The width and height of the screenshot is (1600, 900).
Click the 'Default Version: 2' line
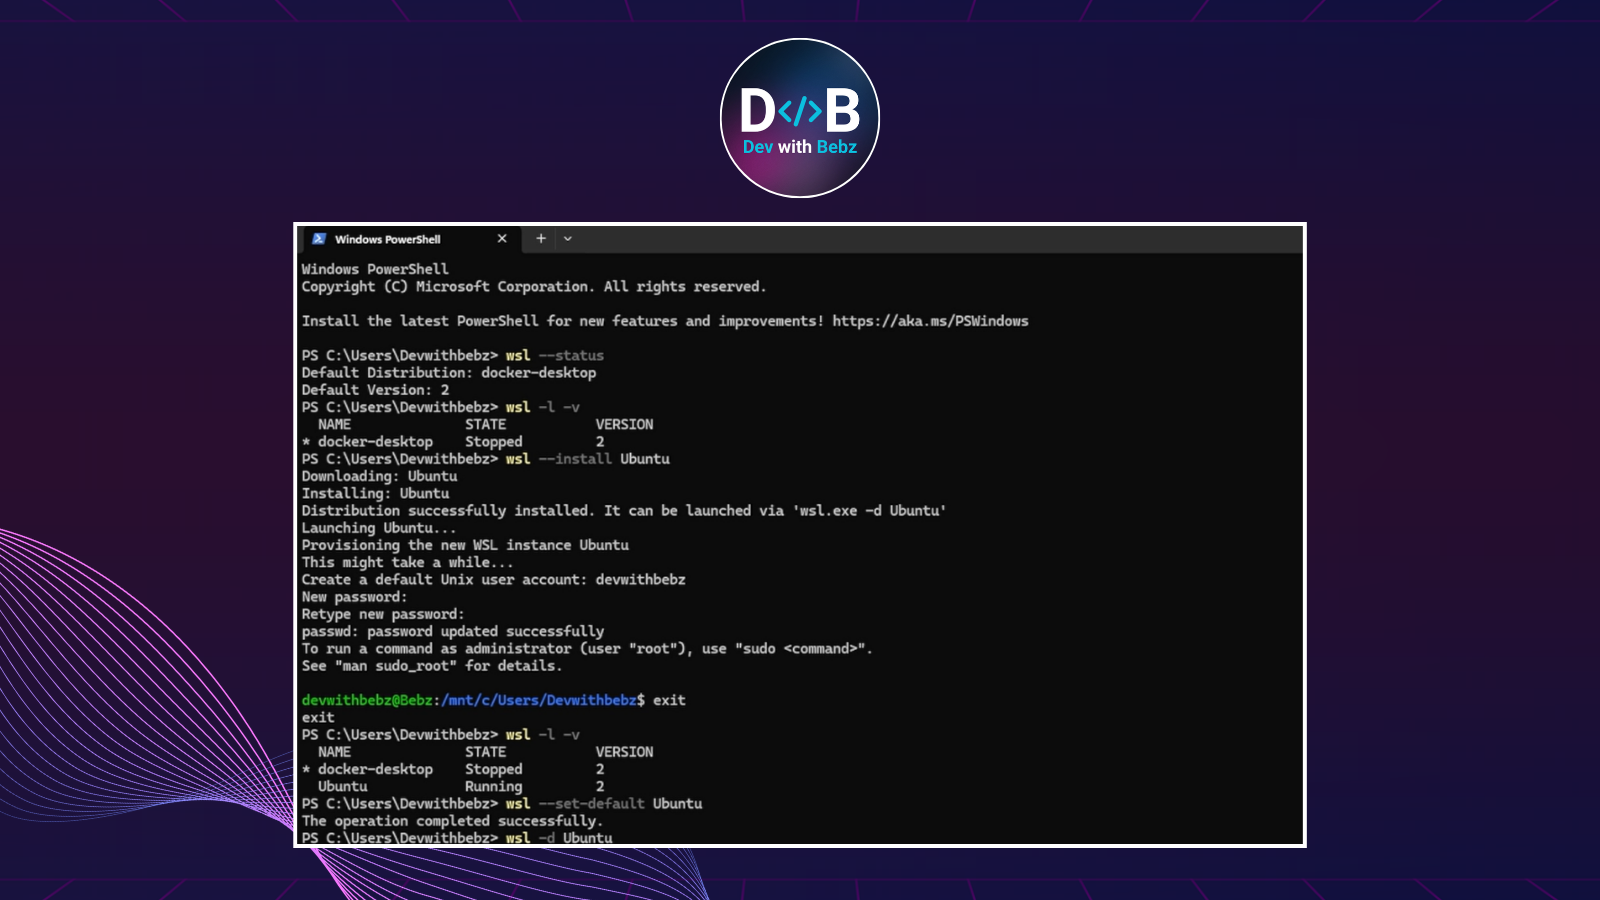click(376, 390)
